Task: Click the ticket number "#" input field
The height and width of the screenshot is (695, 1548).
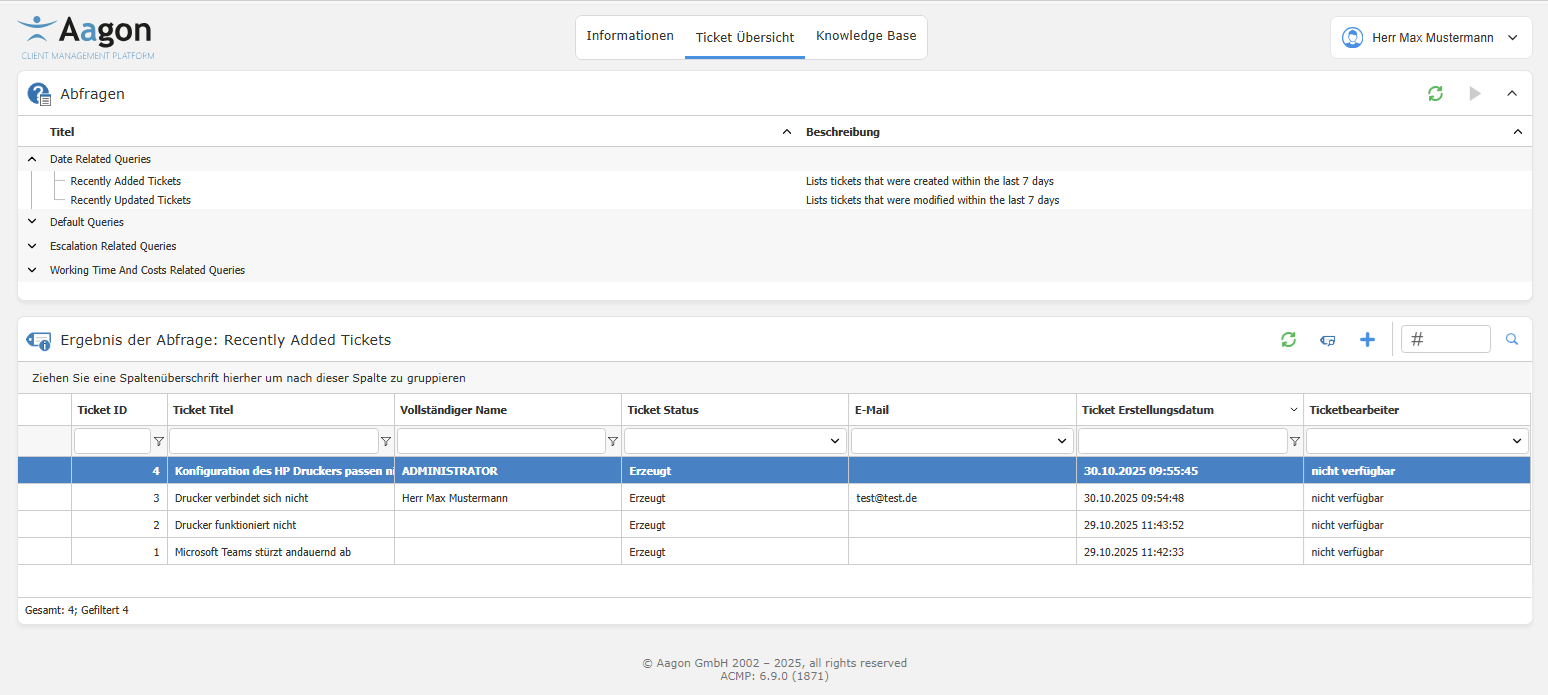Action: [x=1445, y=339]
